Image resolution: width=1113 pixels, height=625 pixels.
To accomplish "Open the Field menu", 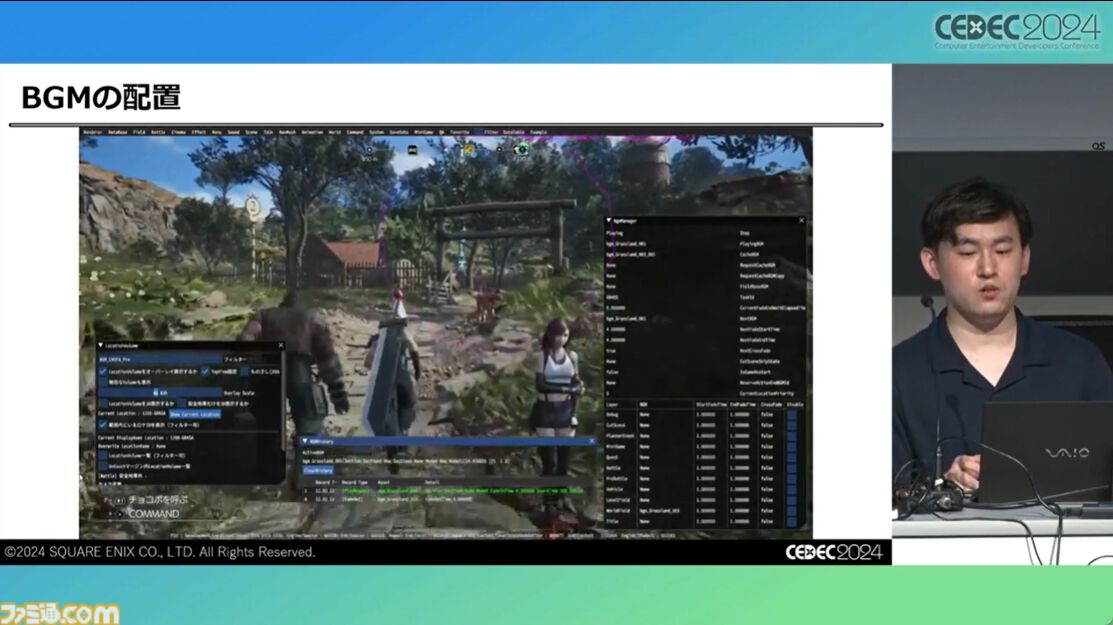I will [139, 132].
